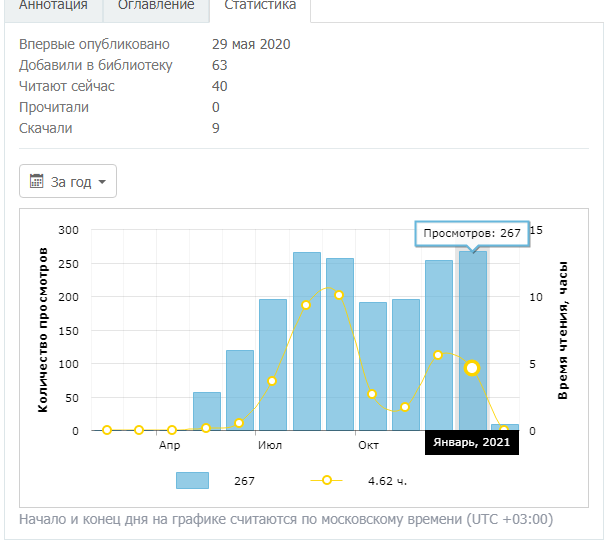
Task: Click the caret arrow next to "За год"
Action: tap(102, 183)
